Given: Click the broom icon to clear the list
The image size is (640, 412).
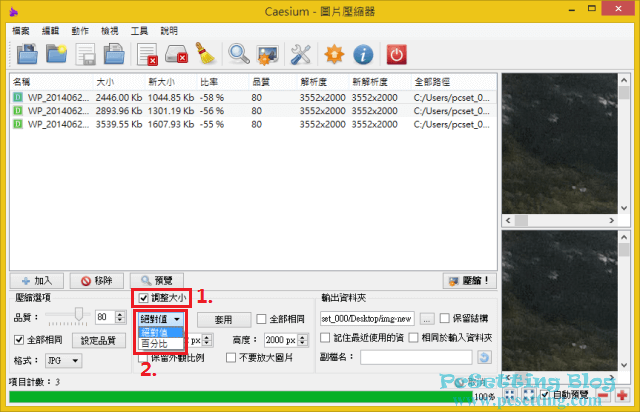Looking at the screenshot, I should point(207,54).
